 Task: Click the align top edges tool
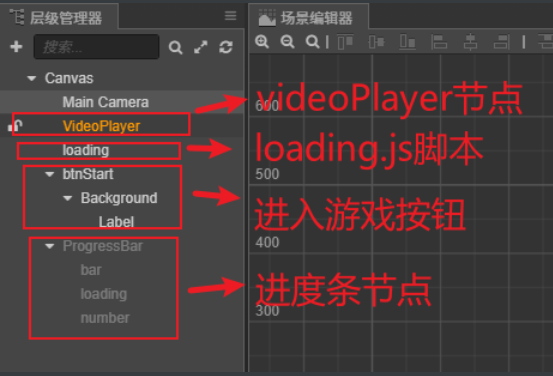(345, 42)
